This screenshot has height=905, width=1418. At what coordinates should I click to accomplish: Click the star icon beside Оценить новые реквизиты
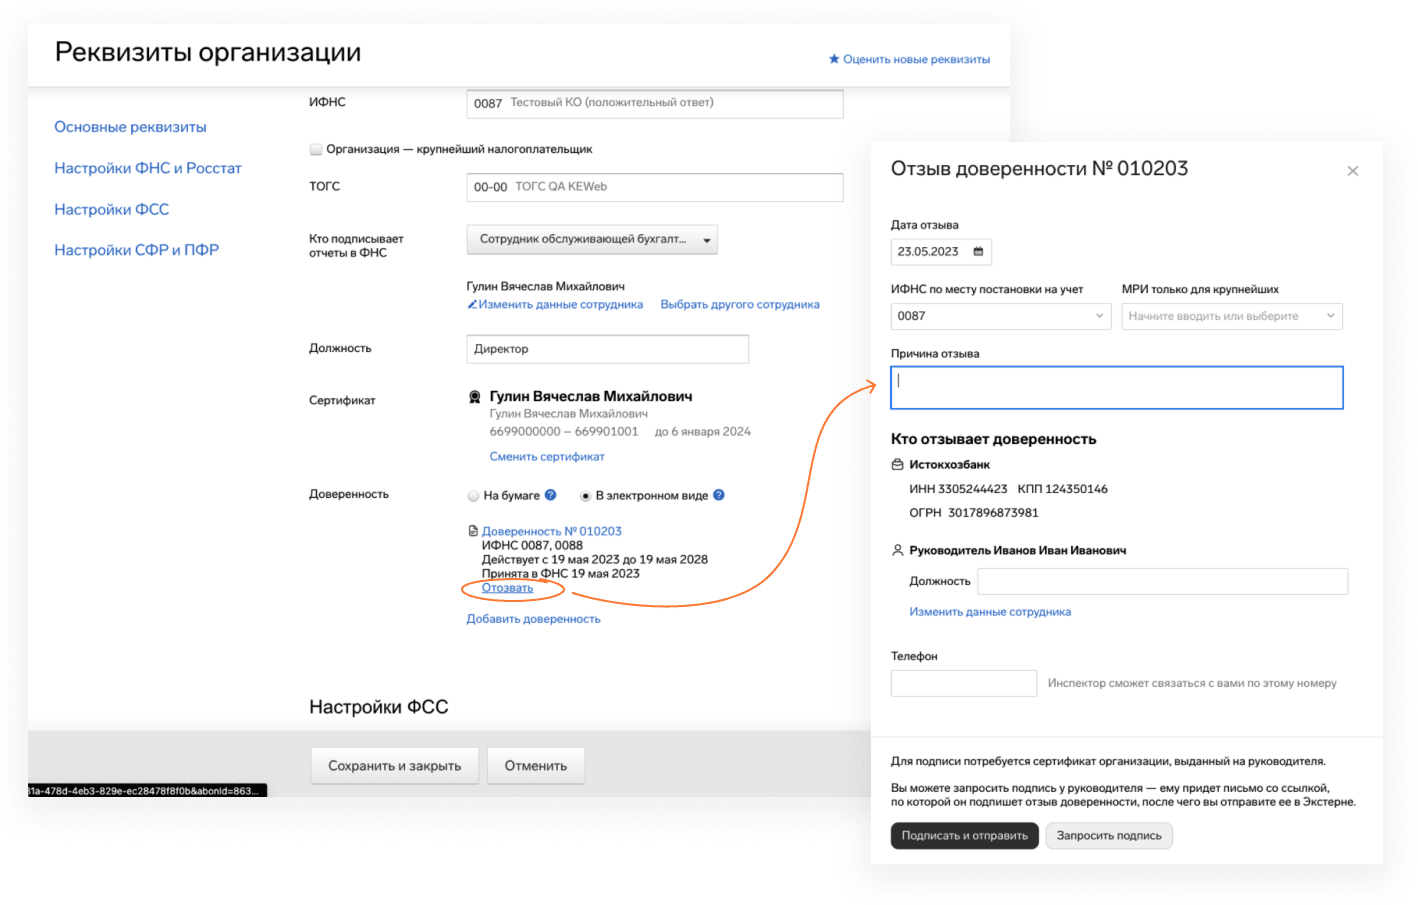pyautogui.click(x=834, y=59)
